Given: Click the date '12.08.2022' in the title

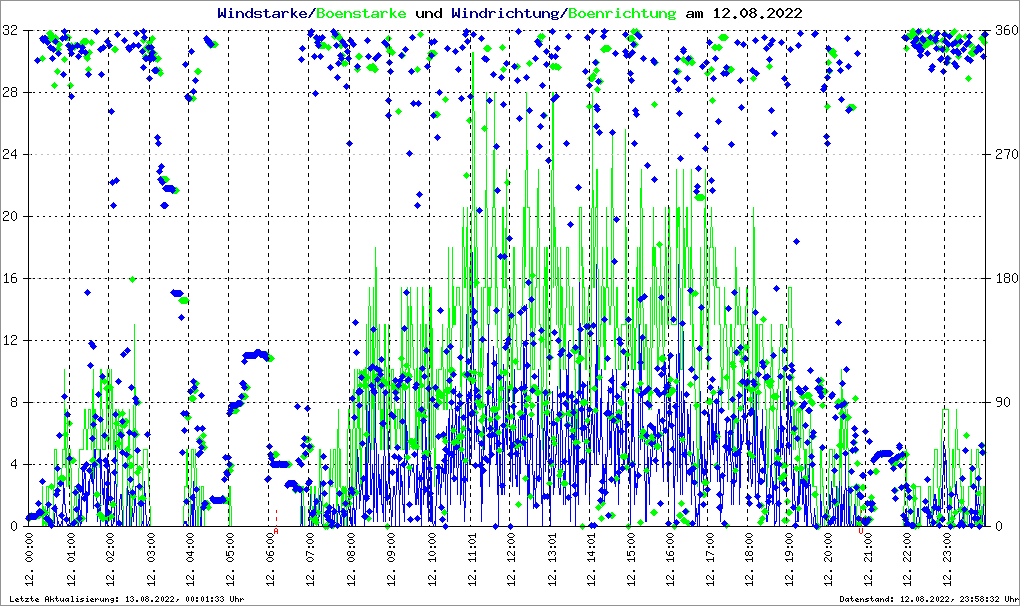Looking at the screenshot, I should coord(756,13).
